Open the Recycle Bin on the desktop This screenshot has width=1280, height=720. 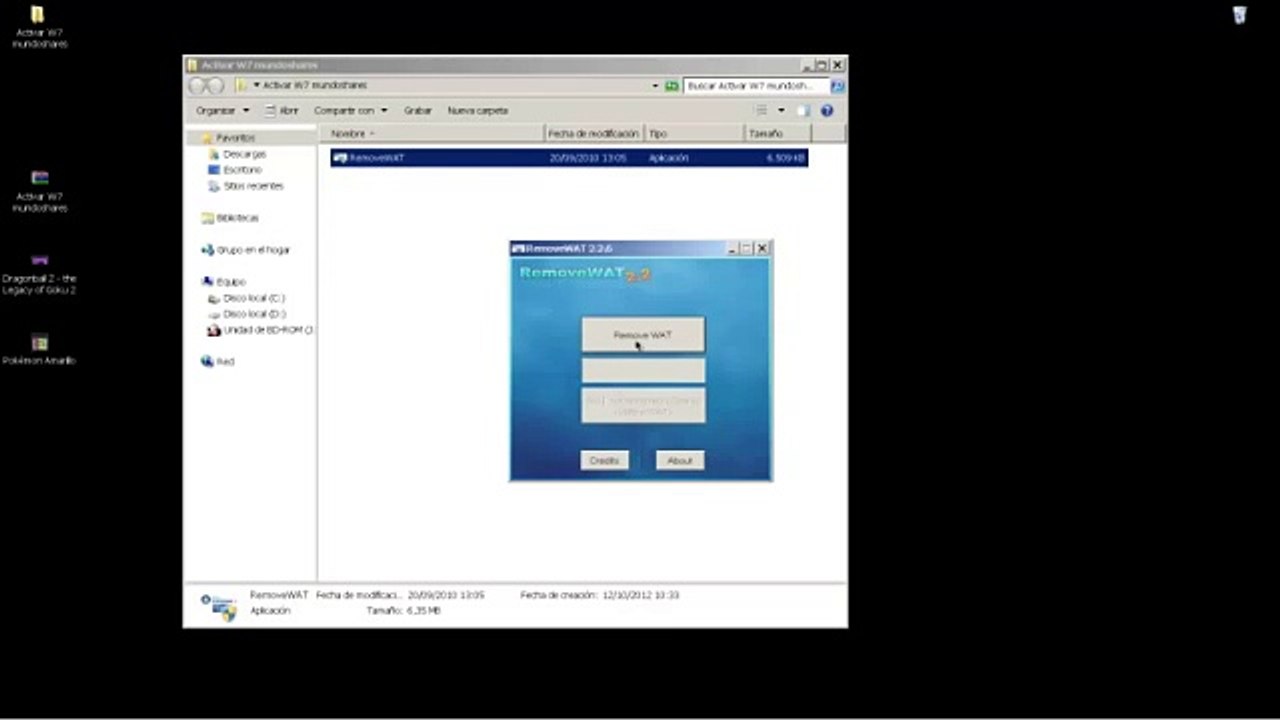pos(1239,14)
